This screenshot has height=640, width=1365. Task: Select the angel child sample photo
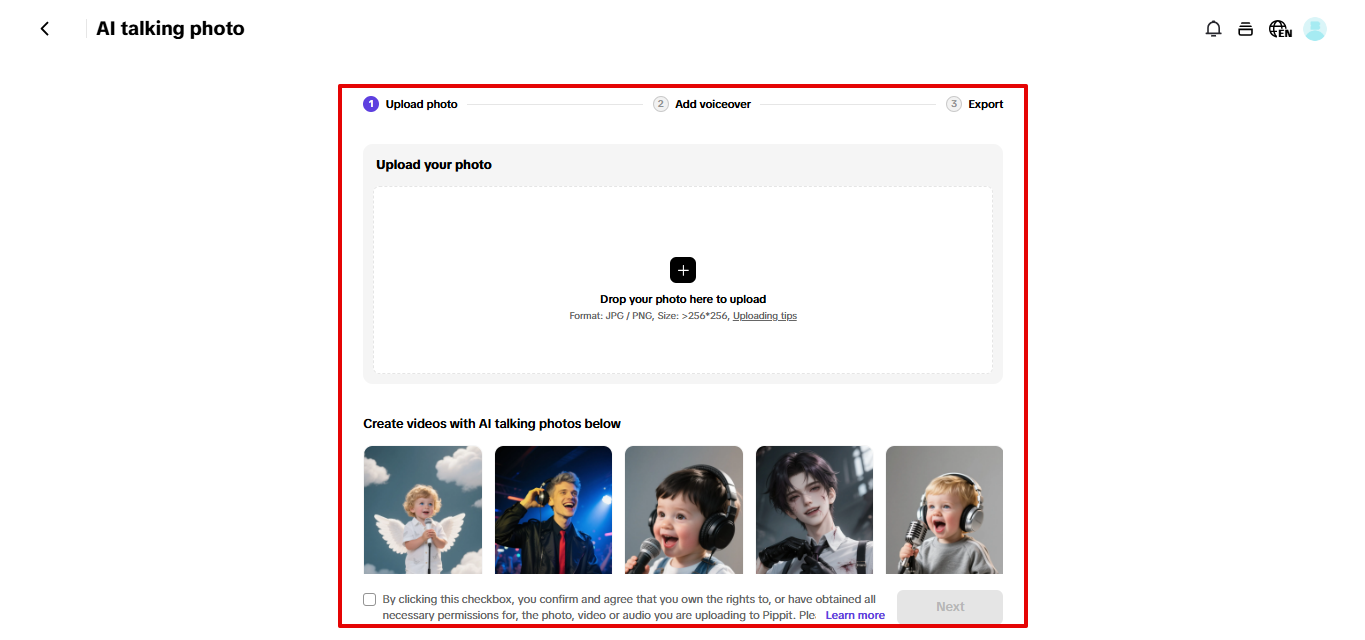pyautogui.click(x=422, y=510)
